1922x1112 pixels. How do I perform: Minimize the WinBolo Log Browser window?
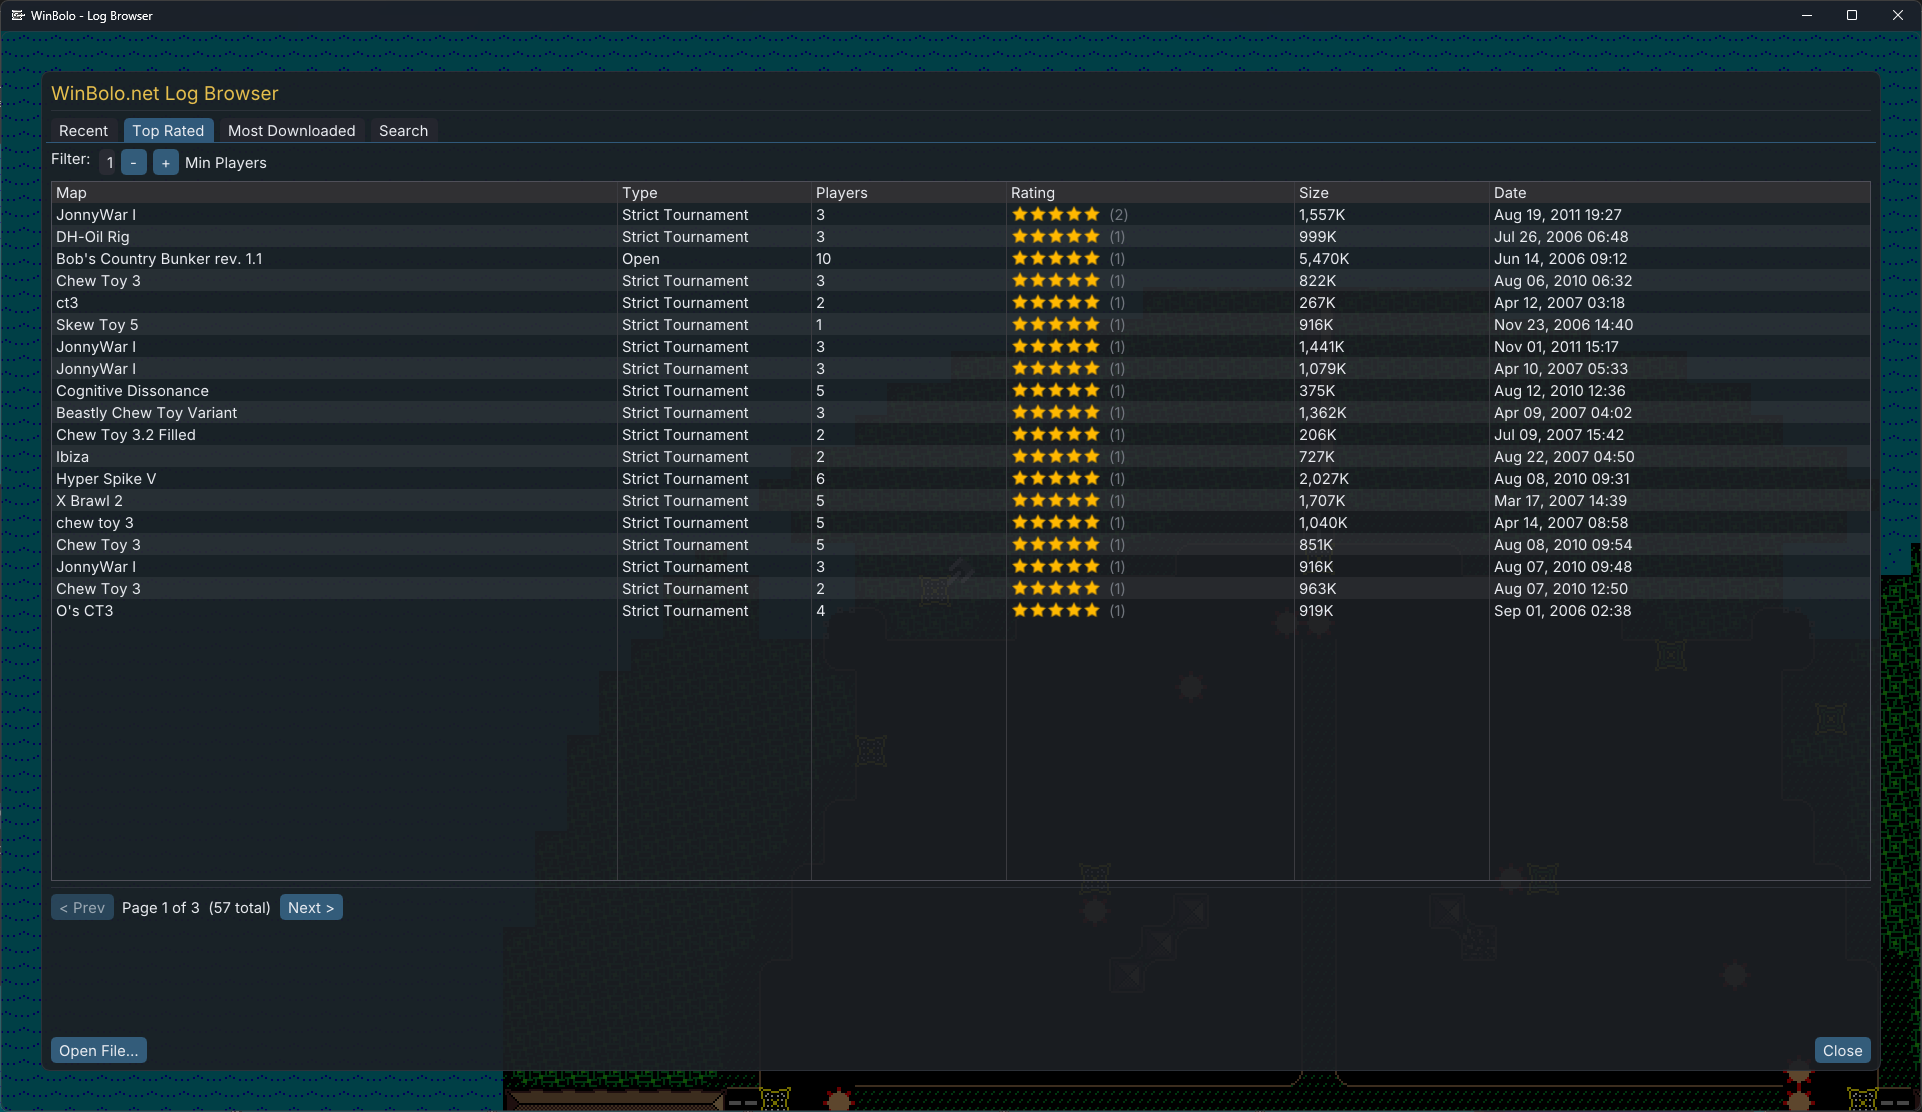tap(1807, 15)
